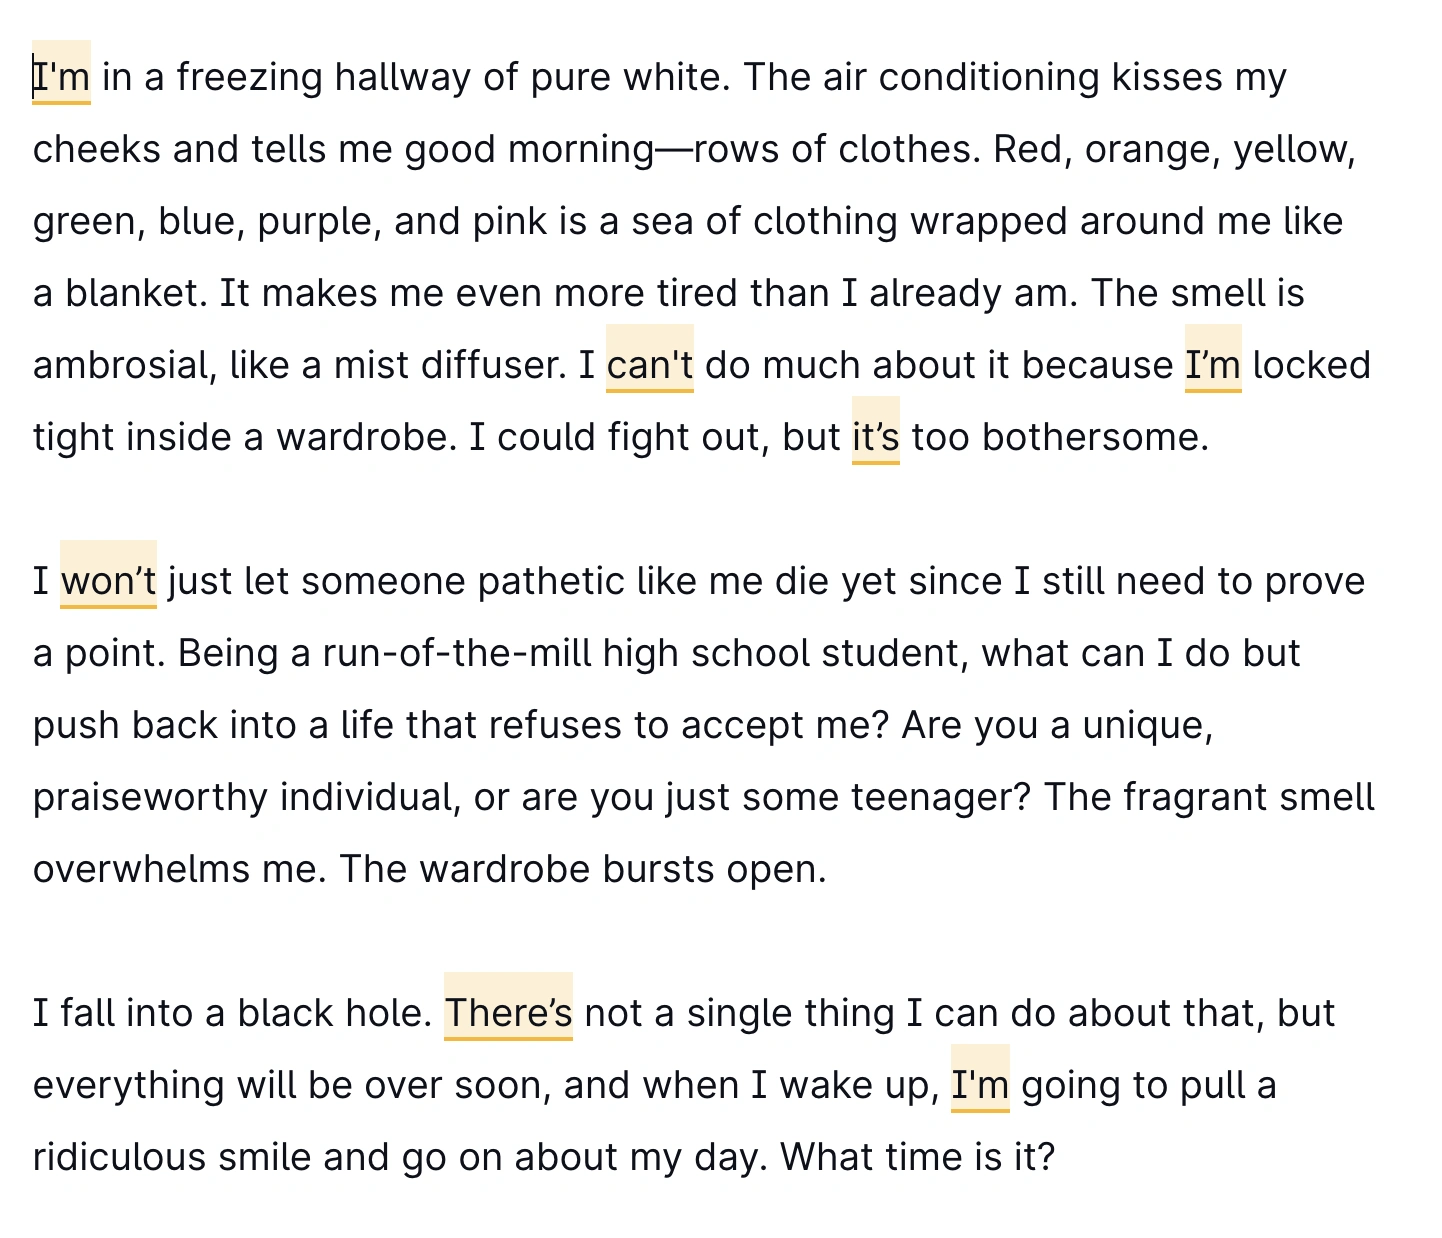Click highlighted "I'm" before "going to pull"
The image size is (1442, 1238).
[979, 1085]
